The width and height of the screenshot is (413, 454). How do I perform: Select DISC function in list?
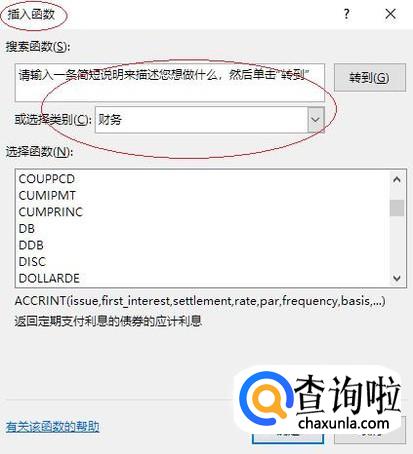[x=32, y=262]
